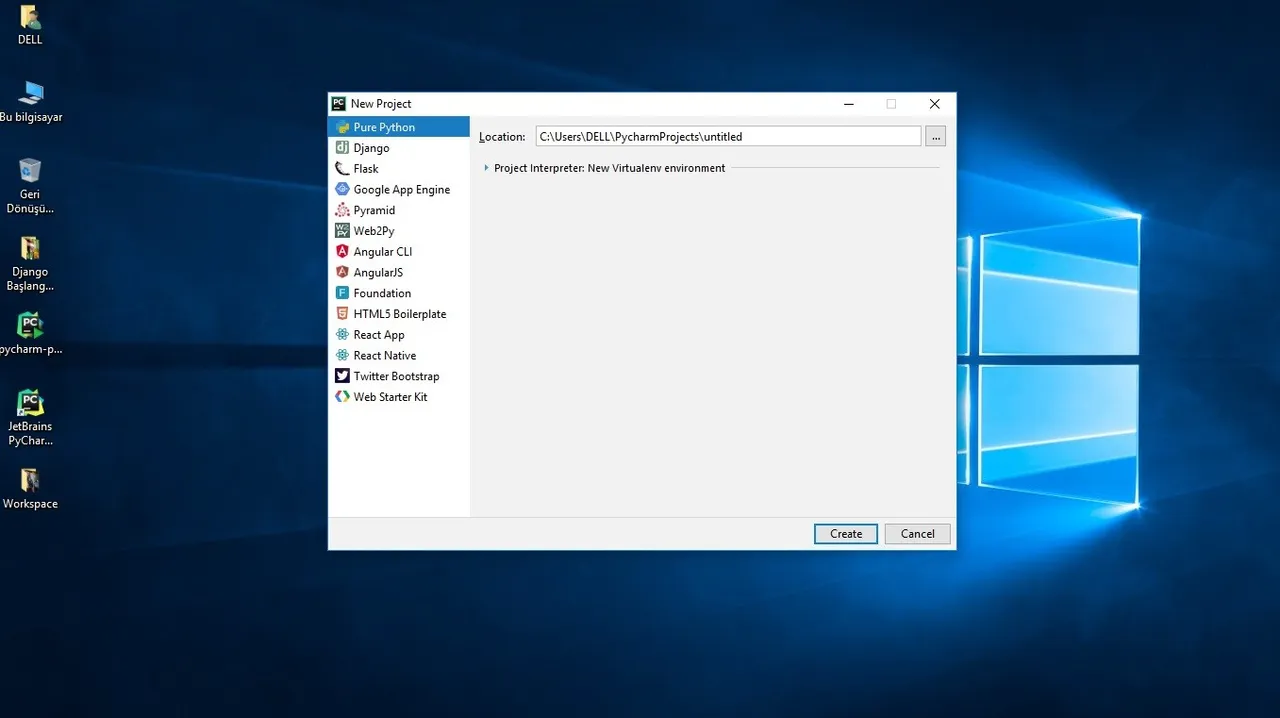
Task: Click the Cancel button
Action: pos(917,534)
